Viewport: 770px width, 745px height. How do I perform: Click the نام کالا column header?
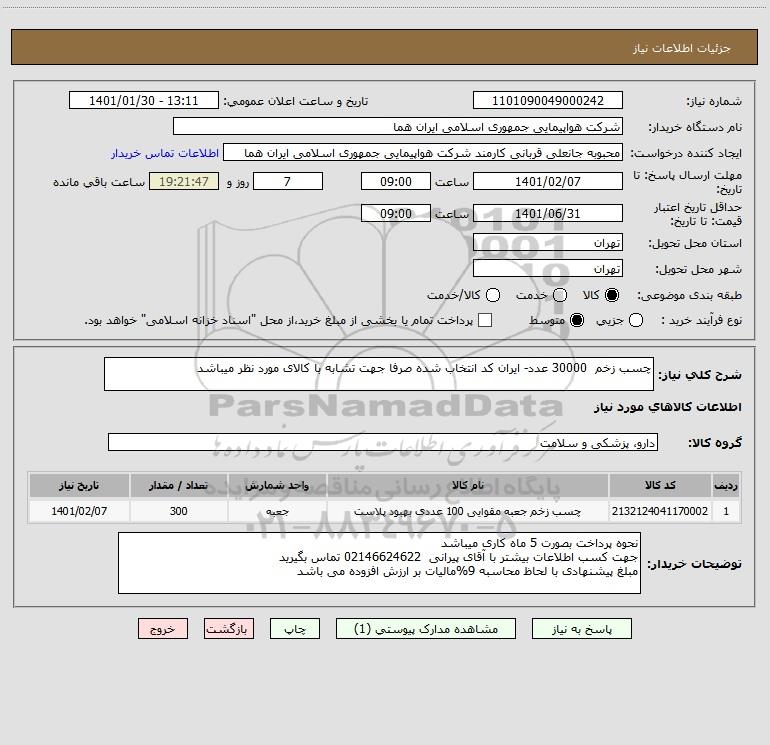pos(468,486)
